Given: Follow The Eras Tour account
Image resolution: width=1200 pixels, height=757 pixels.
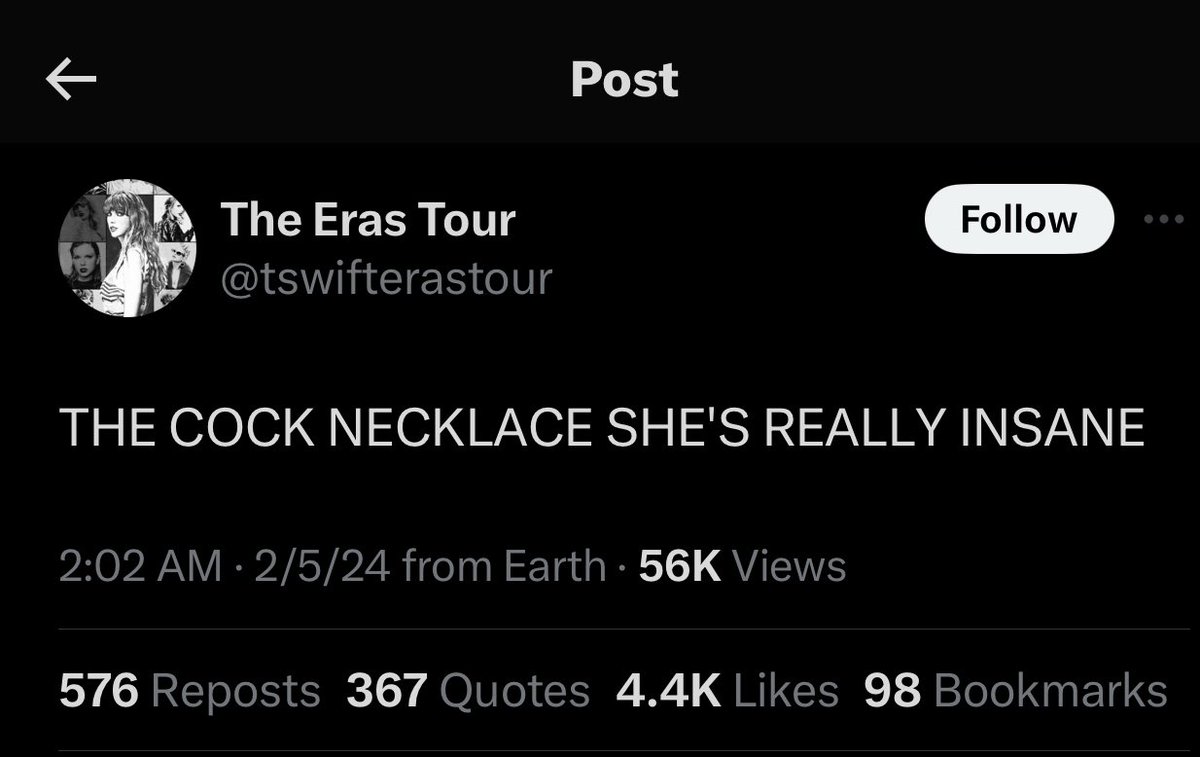Looking at the screenshot, I should click(1018, 219).
